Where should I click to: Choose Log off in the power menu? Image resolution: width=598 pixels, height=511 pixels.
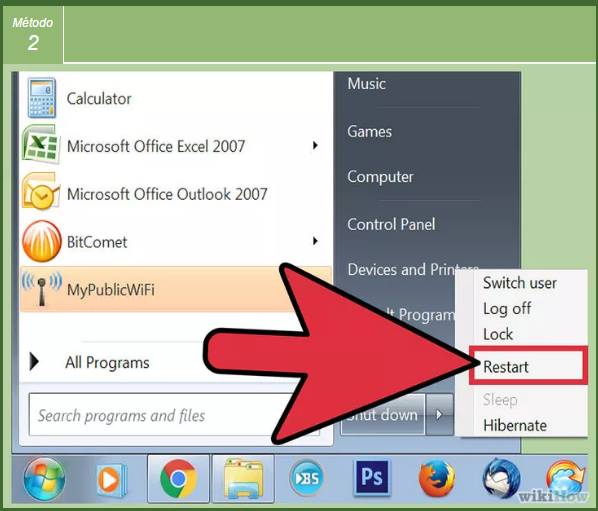point(507,309)
